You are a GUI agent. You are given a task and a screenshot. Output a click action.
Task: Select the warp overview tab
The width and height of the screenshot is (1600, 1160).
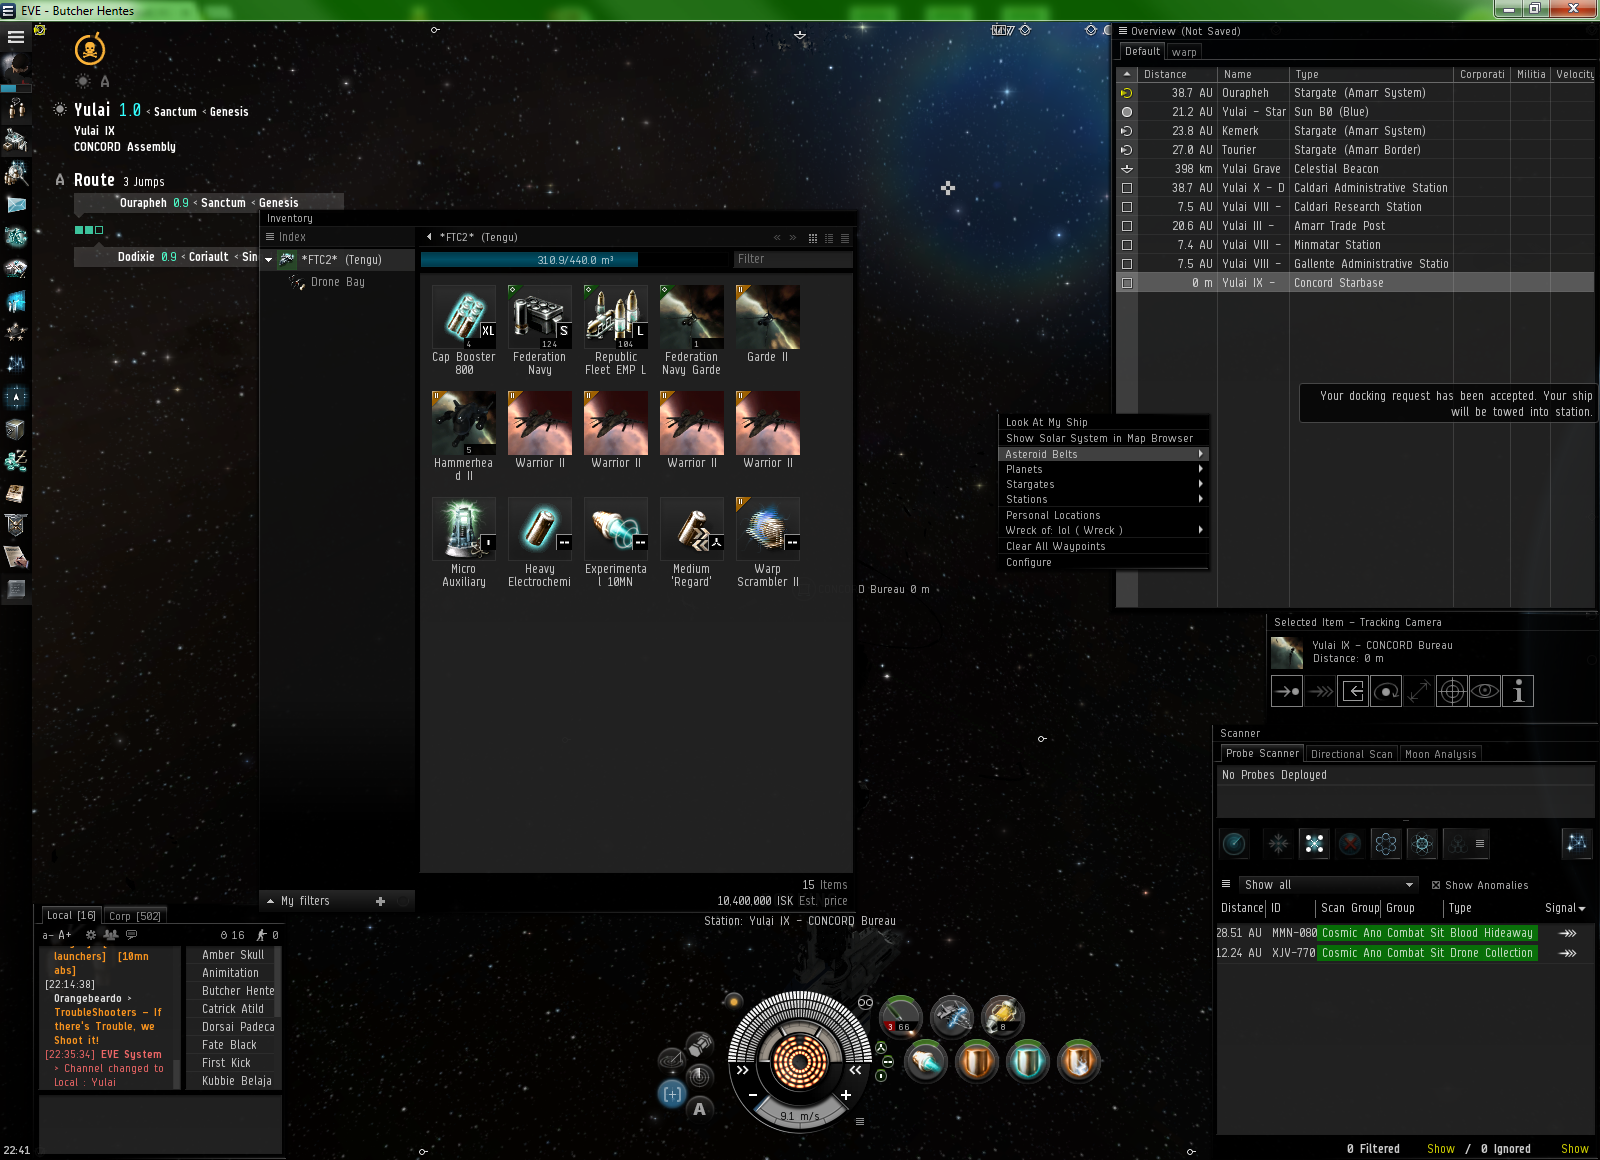(x=1184, y=52)
